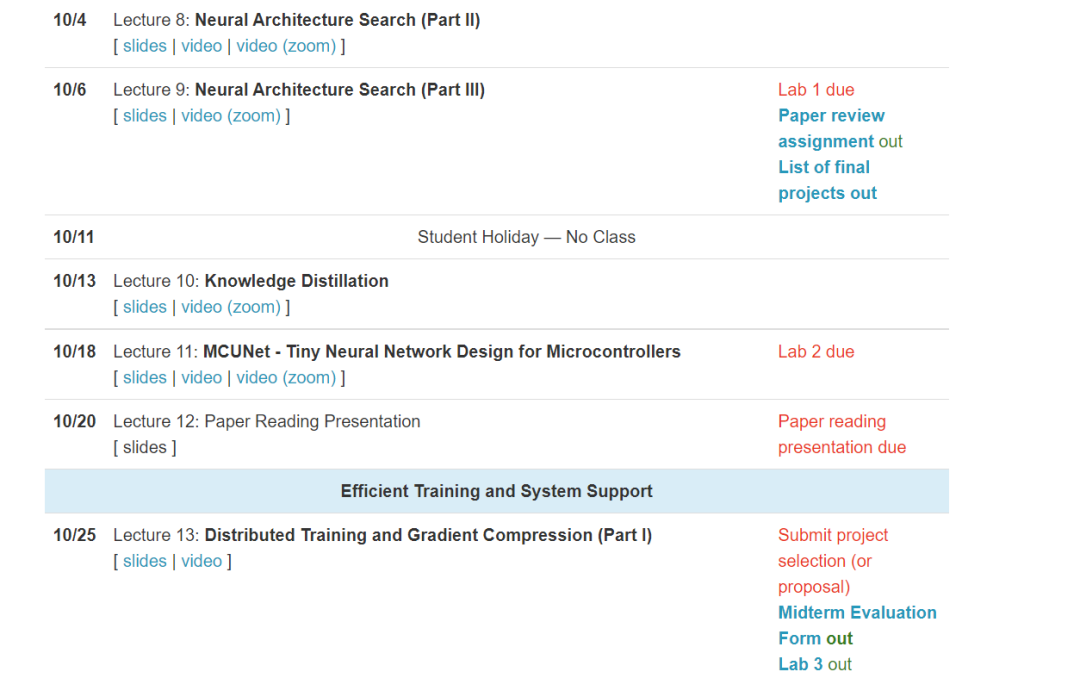This screenshot has height=678, width=1080.
Task: Open video link for Lecture 8
Action: click(x=201, y=46)
